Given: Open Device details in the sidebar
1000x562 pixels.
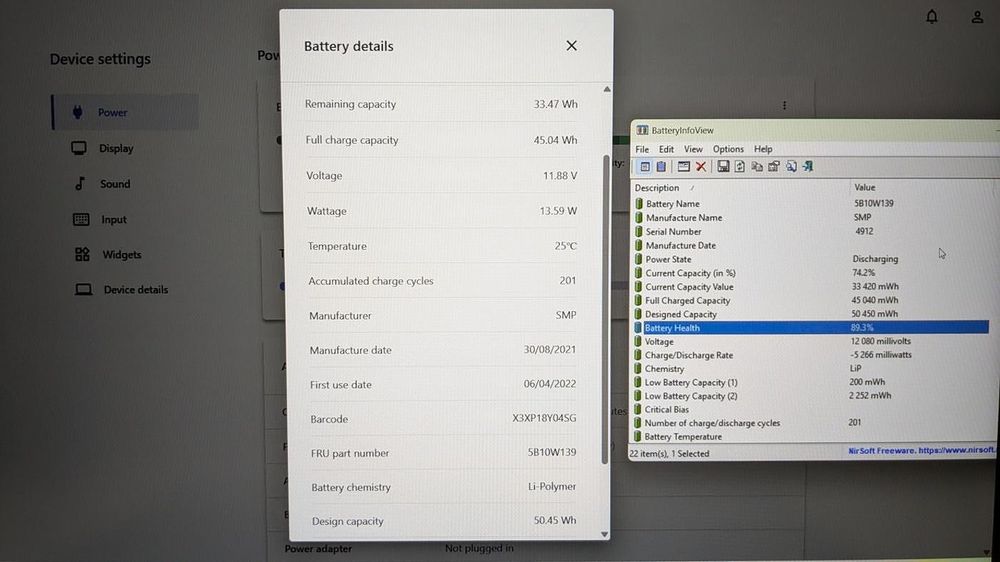Looking at the screenshot, I should (121, 290).
